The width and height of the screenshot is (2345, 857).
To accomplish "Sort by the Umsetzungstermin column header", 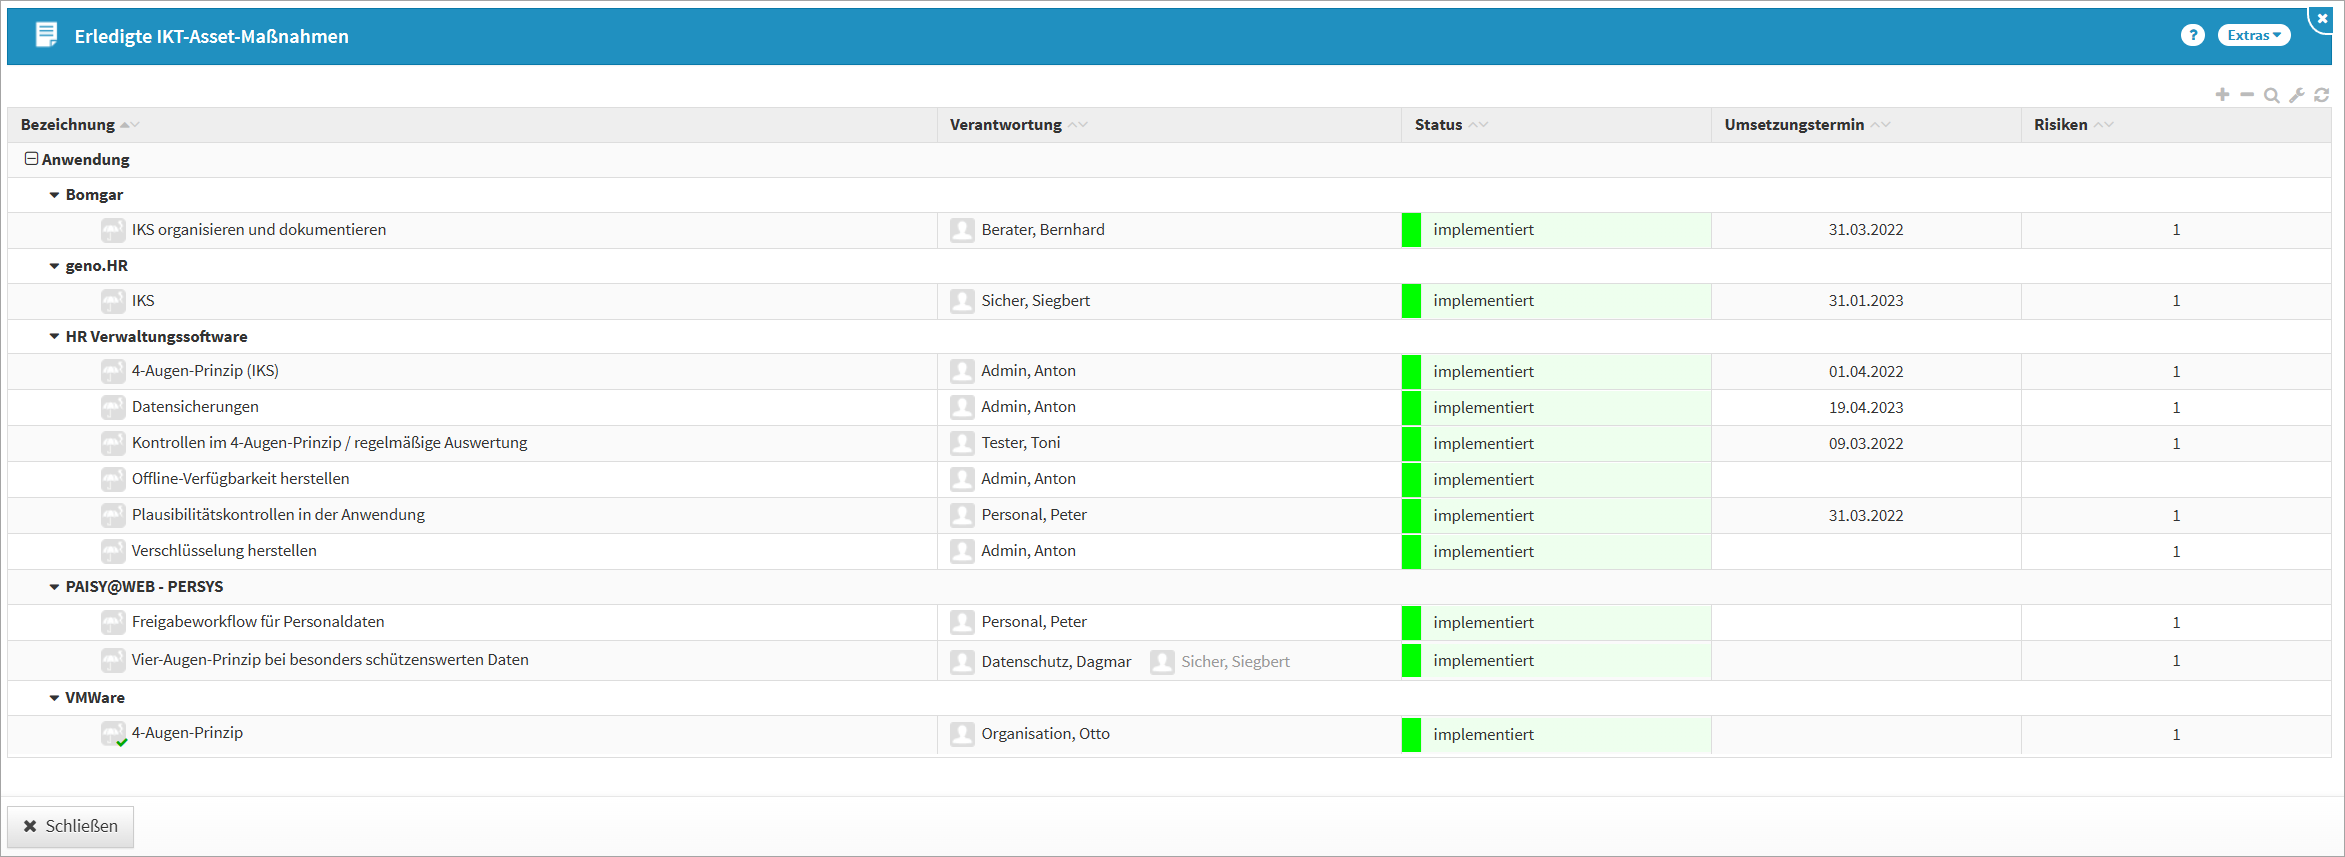I will point(1794,125).
